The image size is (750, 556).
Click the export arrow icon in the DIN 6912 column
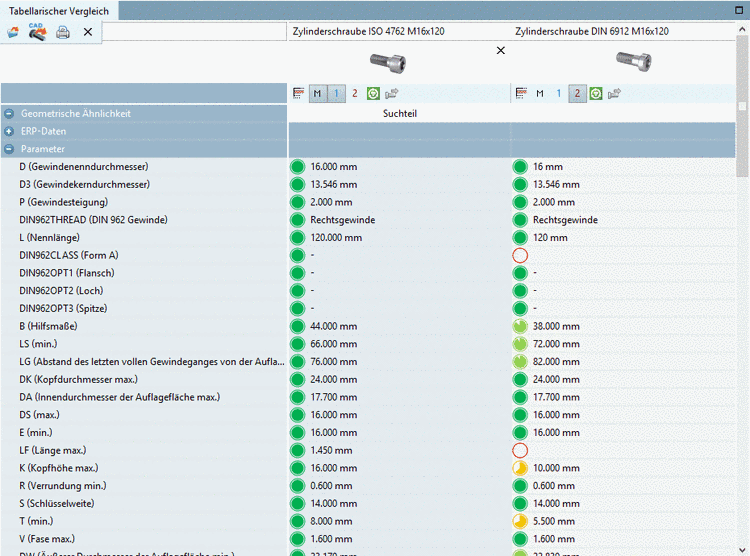pyautogui.click(x=614, y=93)
